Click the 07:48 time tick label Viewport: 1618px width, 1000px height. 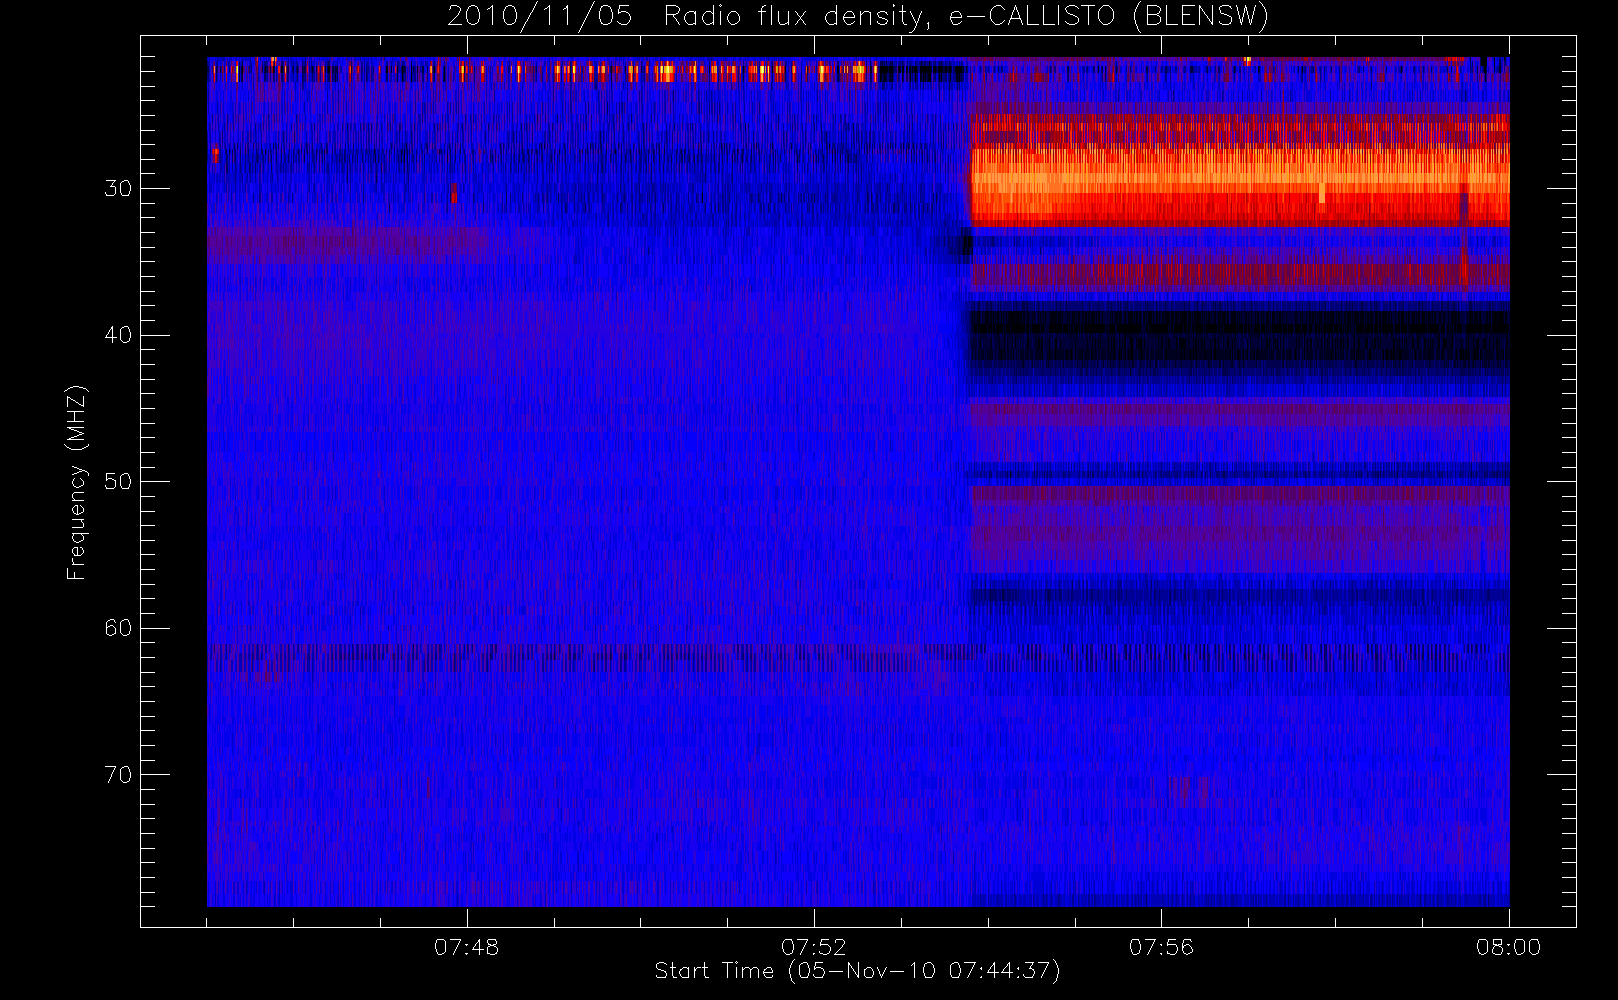tap(466, 947)
